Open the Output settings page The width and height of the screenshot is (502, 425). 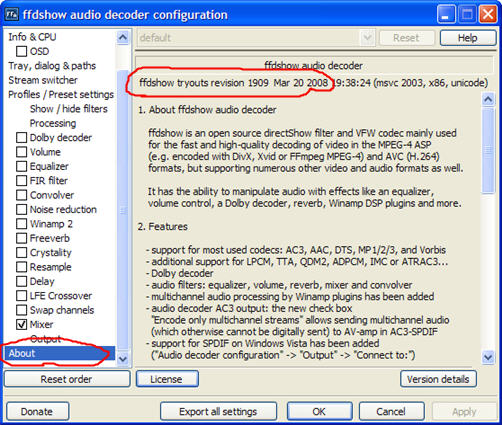45,339
